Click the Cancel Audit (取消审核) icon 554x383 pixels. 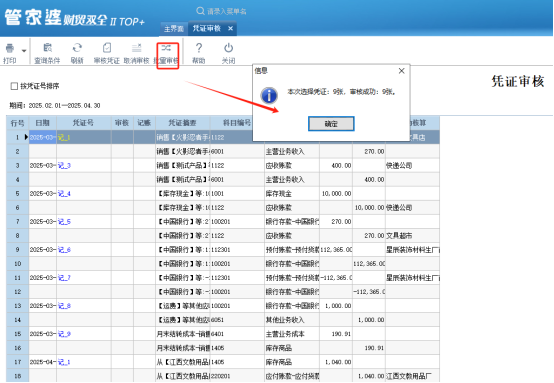pyautogui.click(x=136, y=48)
